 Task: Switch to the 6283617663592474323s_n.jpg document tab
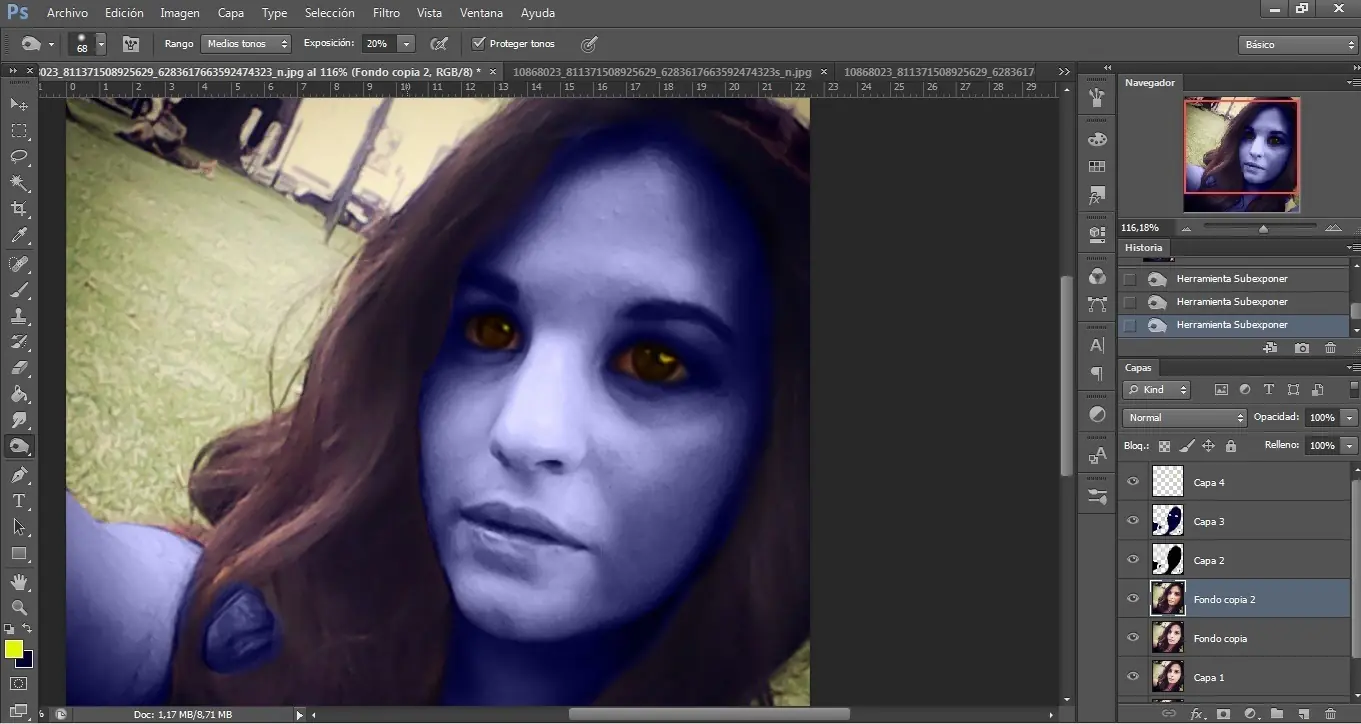(662, 72)
